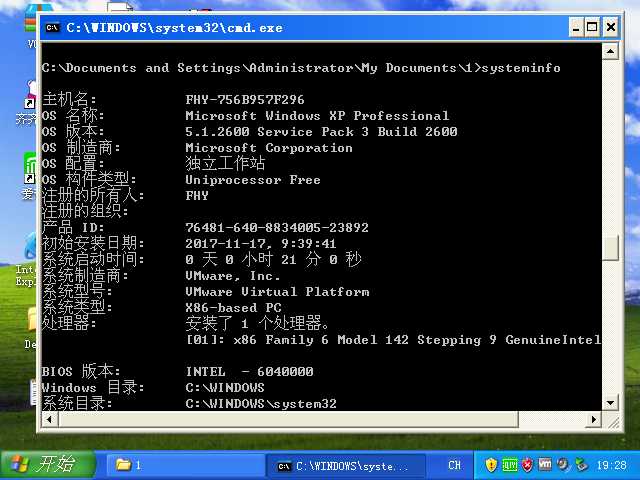Click the taskbar clock showing 19:28
The width and height of the screenshot is (640, 480).
[x=611, y=465]
